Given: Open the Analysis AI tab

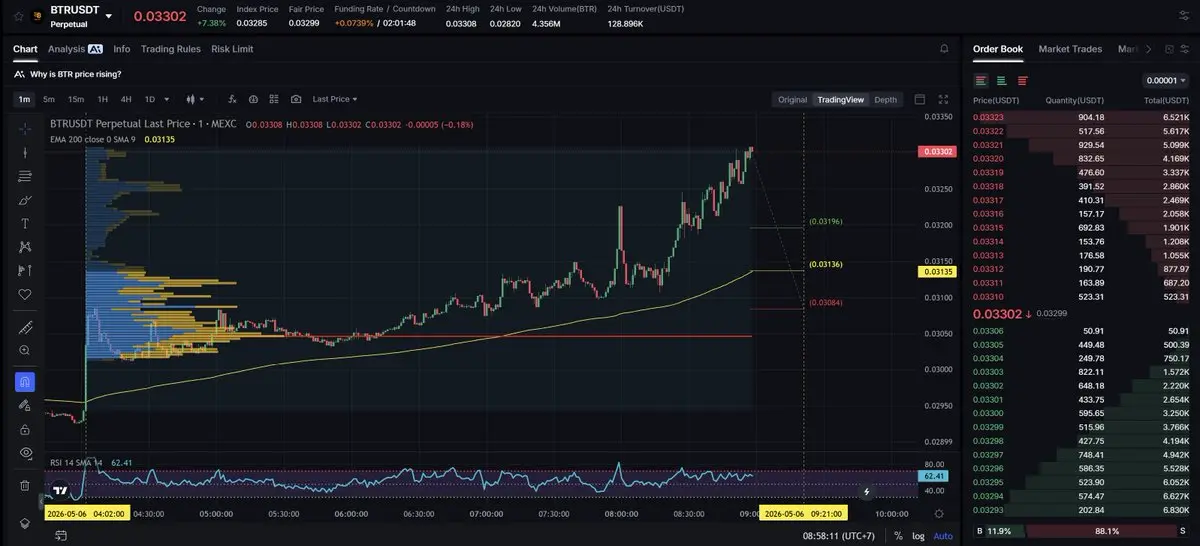Looking at the screenshot, I should (75, 48).
